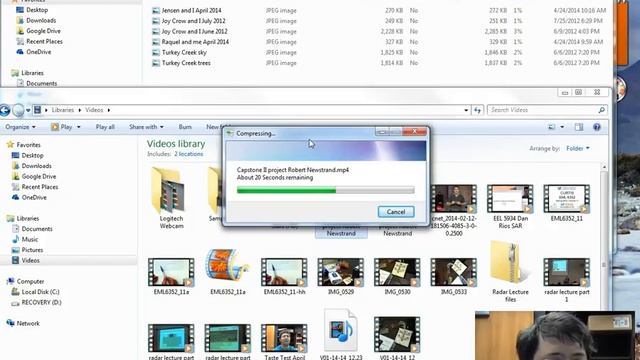Viewport: 640px width, 360px height.
Task: Select first EML6352_11a video thumbnail
Action: pyautogui.click(x=171, y=272)
